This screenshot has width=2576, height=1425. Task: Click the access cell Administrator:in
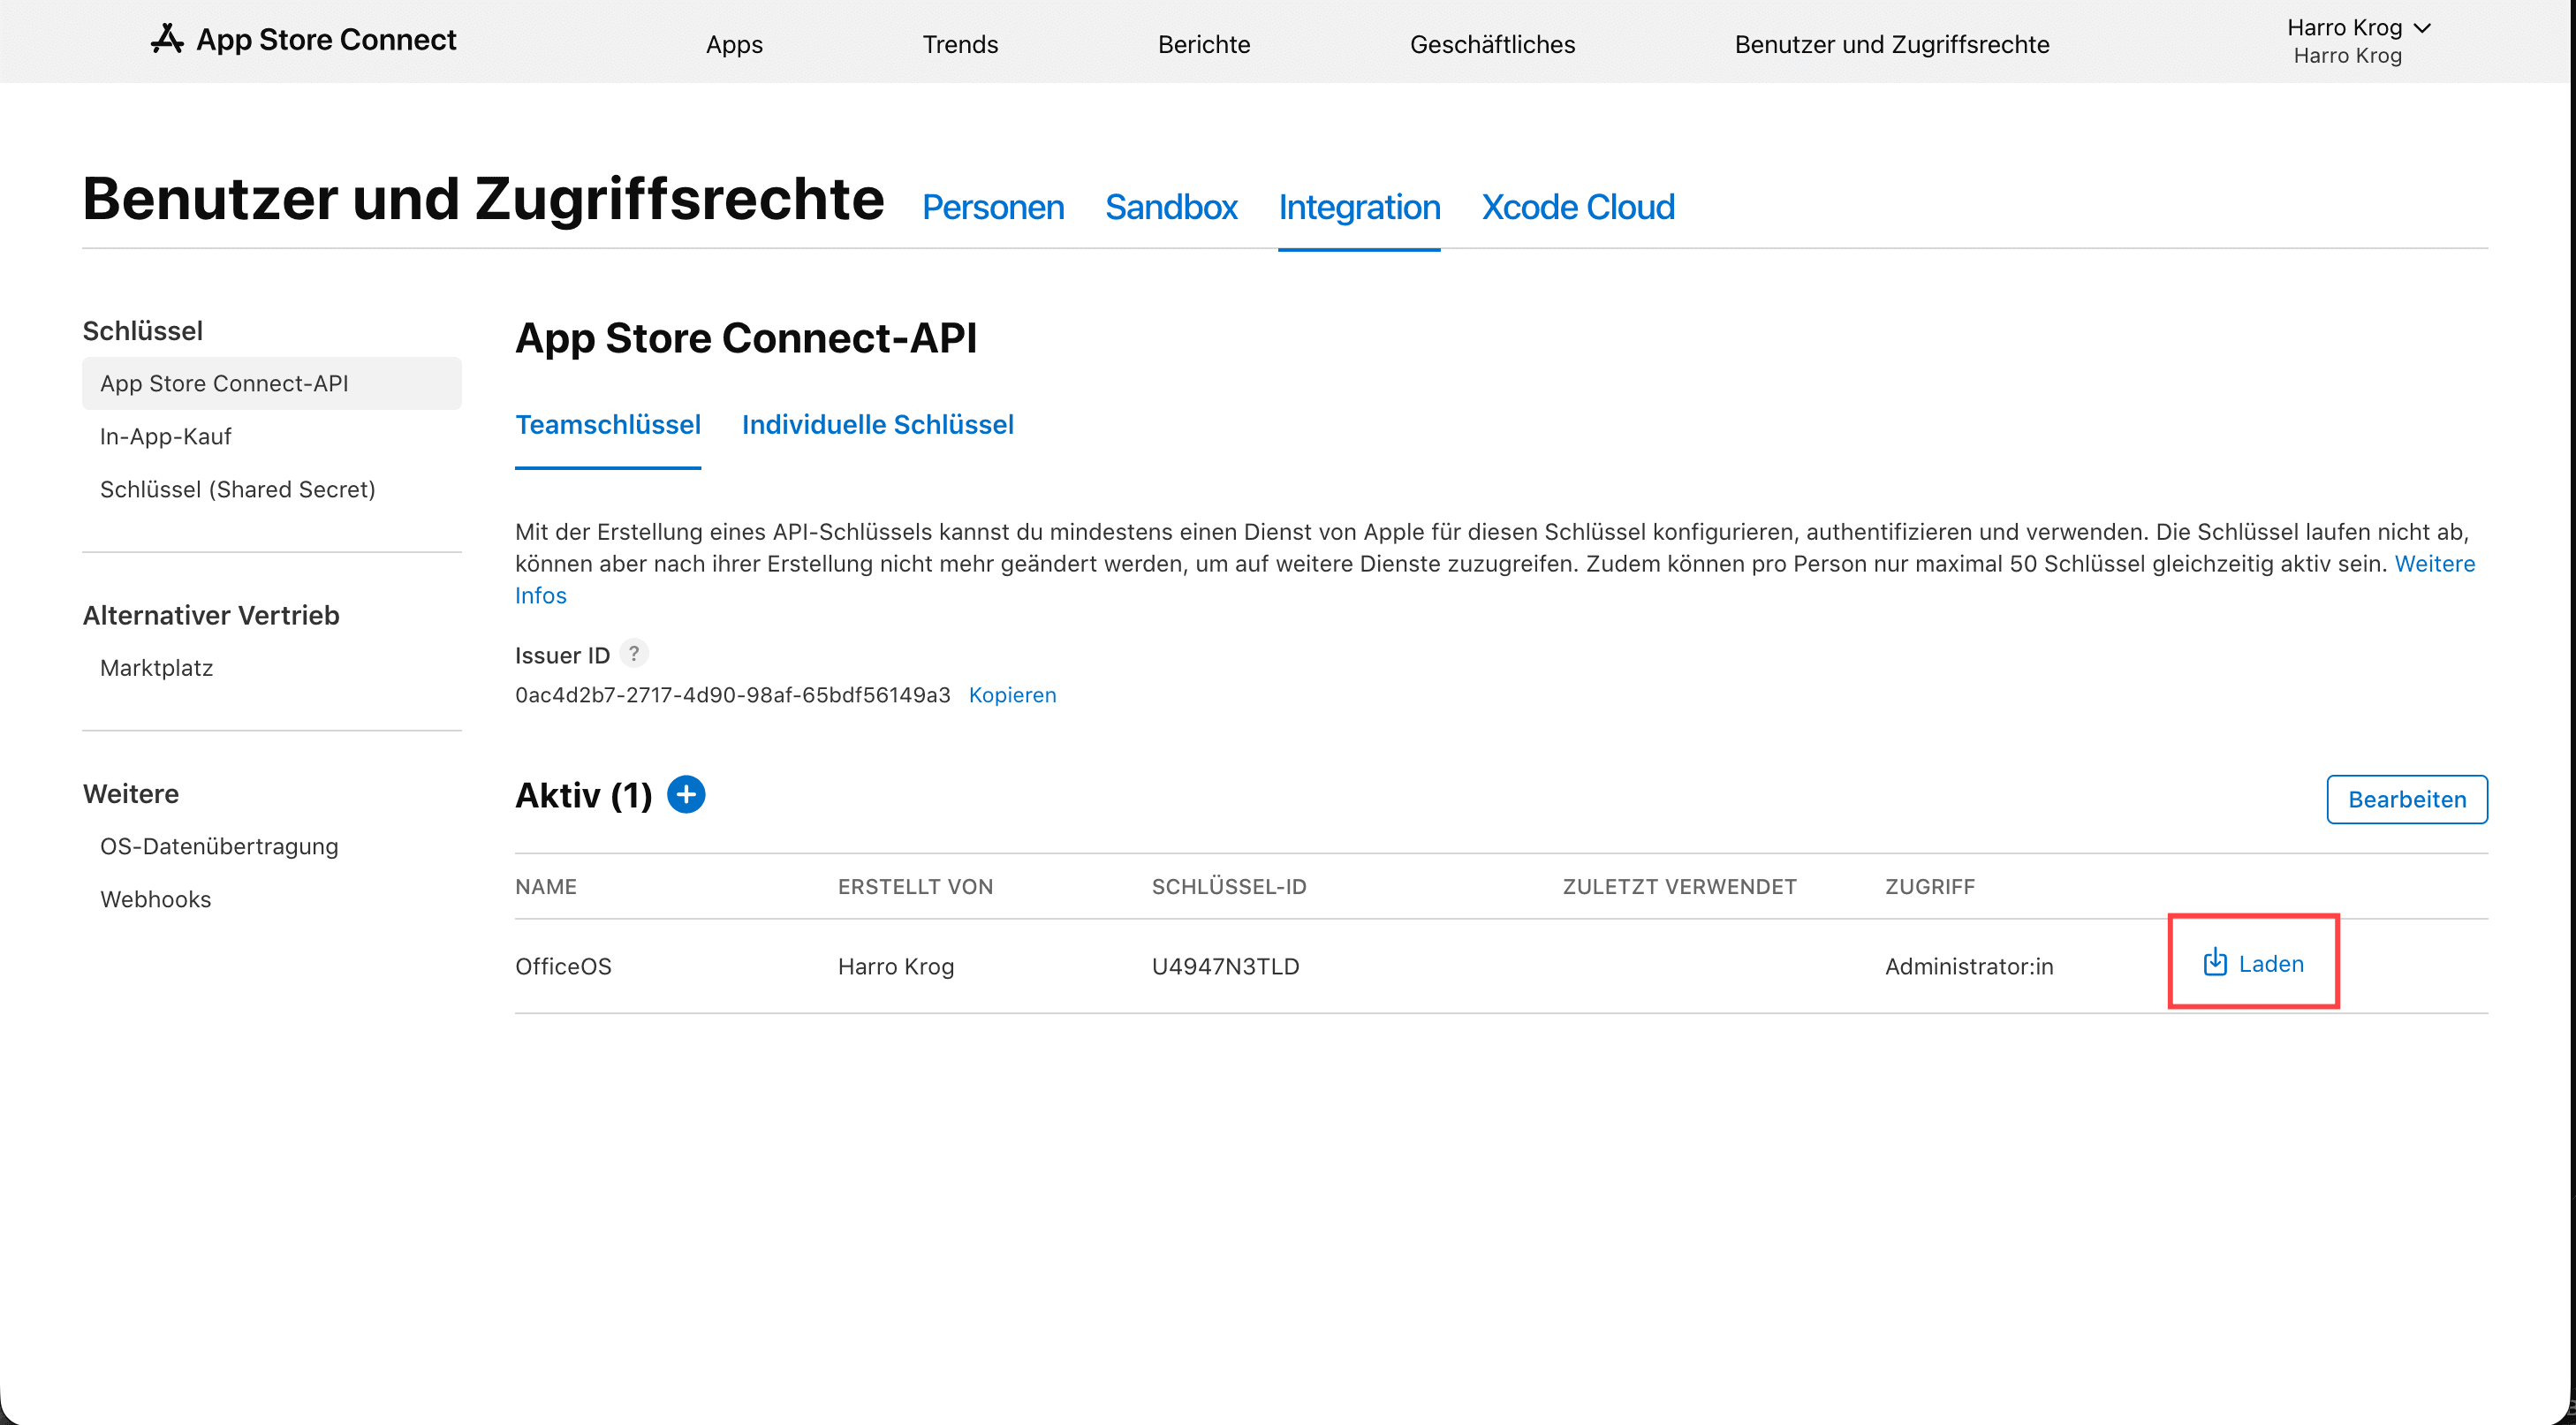point(1969,966)
